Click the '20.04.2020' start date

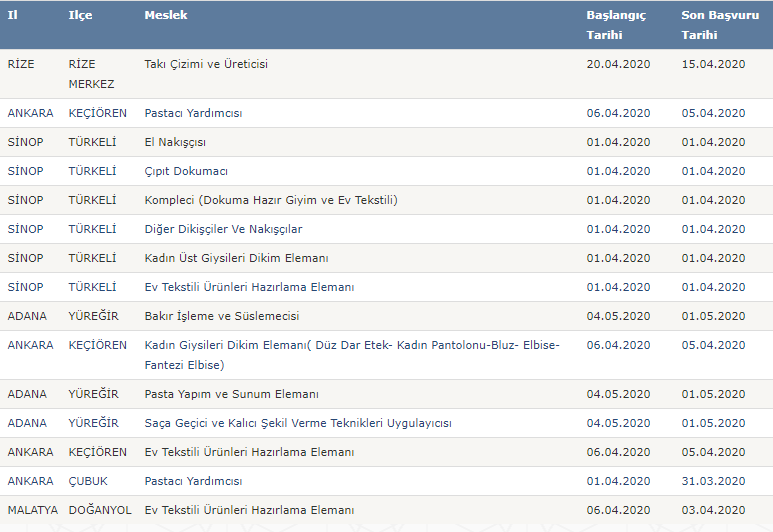click(x=618, y=64)
